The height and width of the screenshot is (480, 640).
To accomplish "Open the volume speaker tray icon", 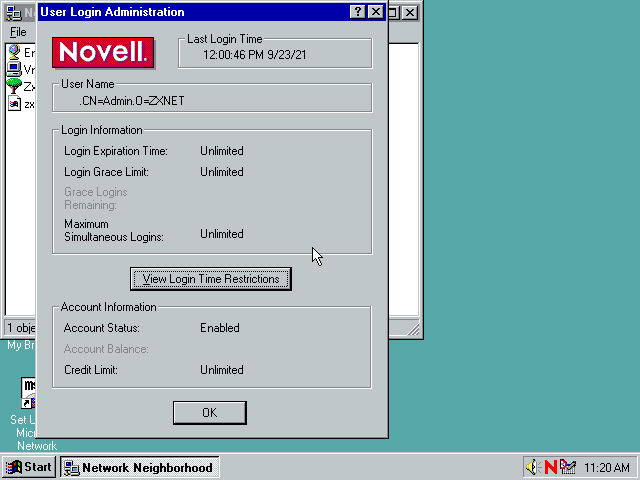I will (533, 467).
